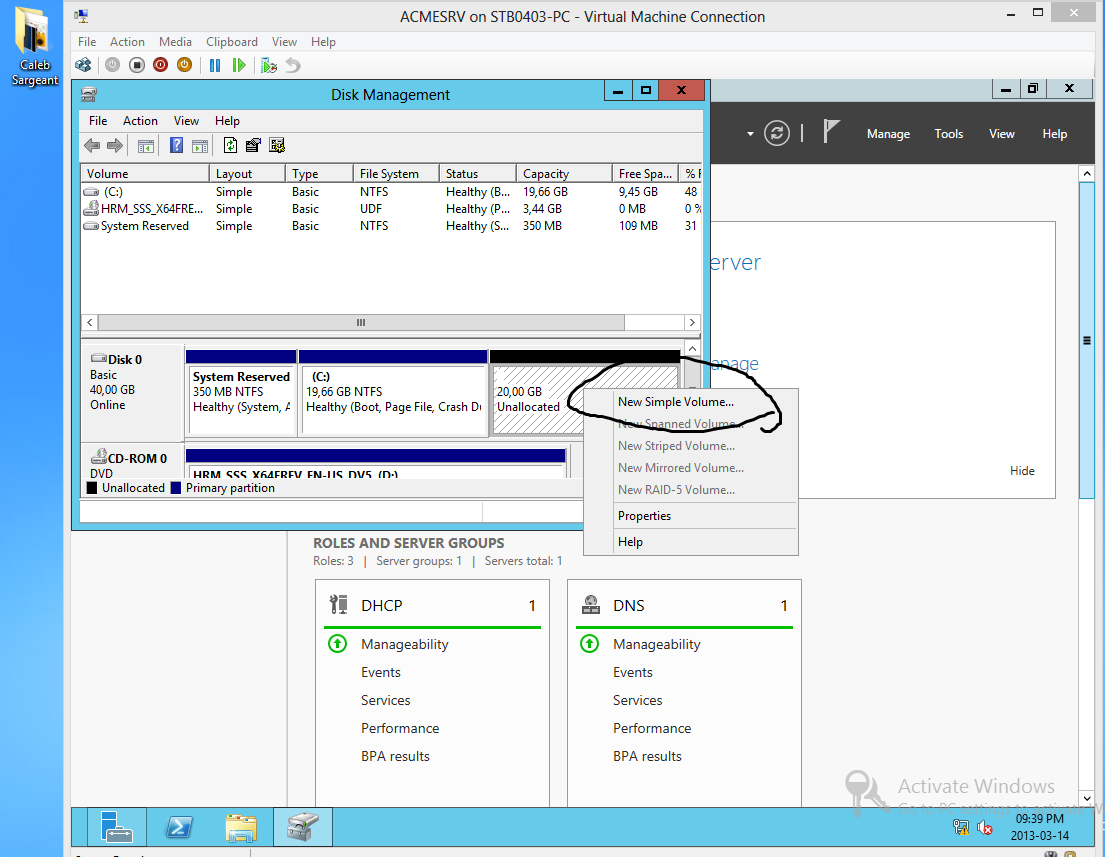1105x857 pixels.
Task: Click the clock showing 09:39 PM
Action: 1039,819
